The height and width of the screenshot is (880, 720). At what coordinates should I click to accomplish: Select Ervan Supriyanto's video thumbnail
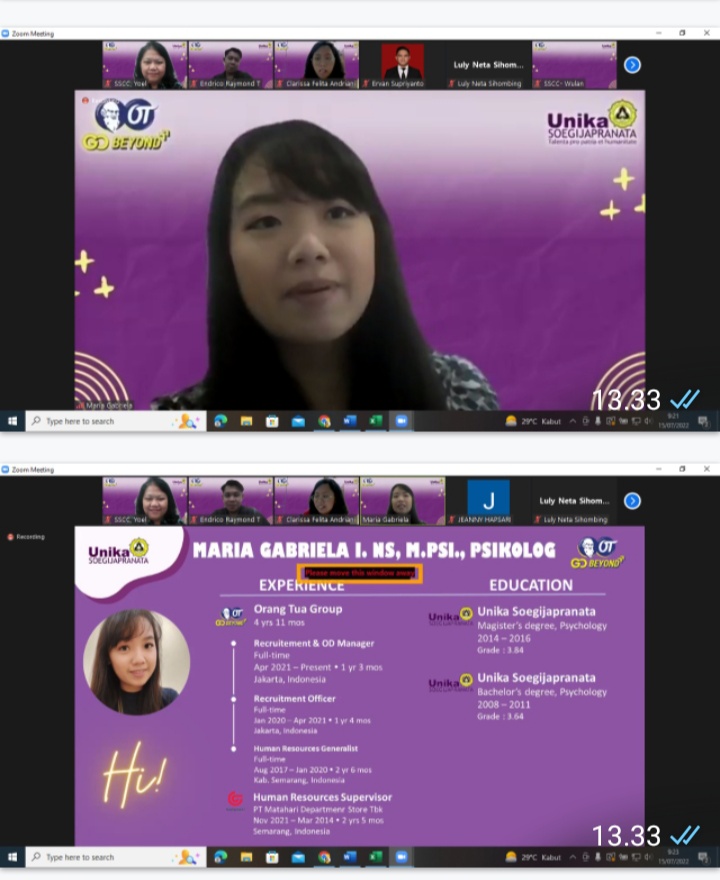(403, 65)
